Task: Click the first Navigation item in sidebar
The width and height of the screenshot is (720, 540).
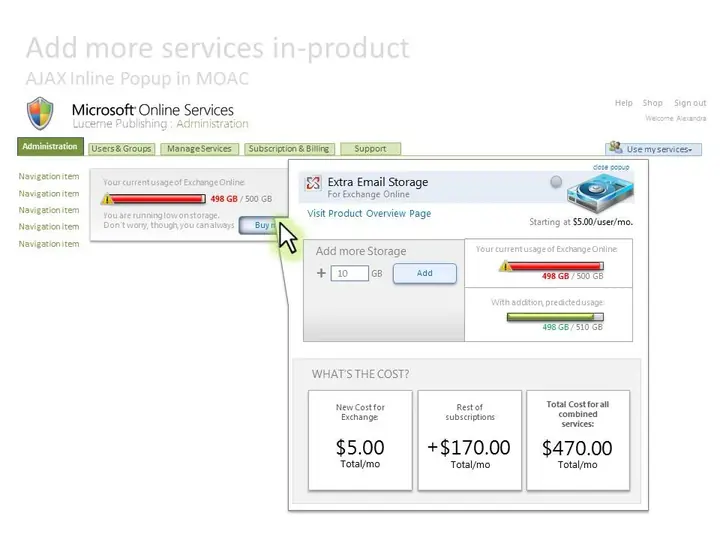Action: [49, 176]
